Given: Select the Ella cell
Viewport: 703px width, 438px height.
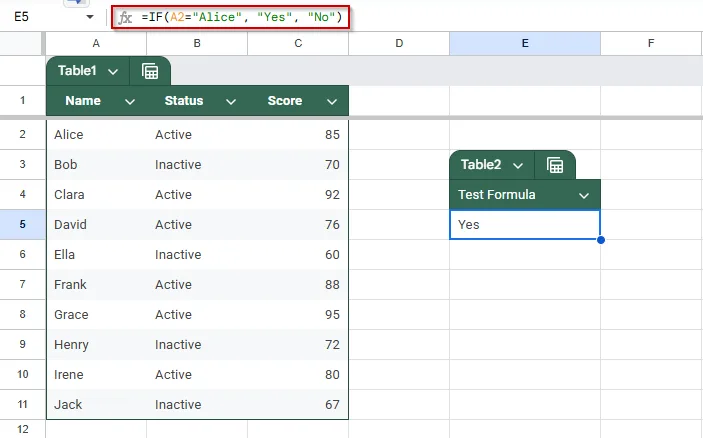Looking at the screenshot, I should pos(96,255).
